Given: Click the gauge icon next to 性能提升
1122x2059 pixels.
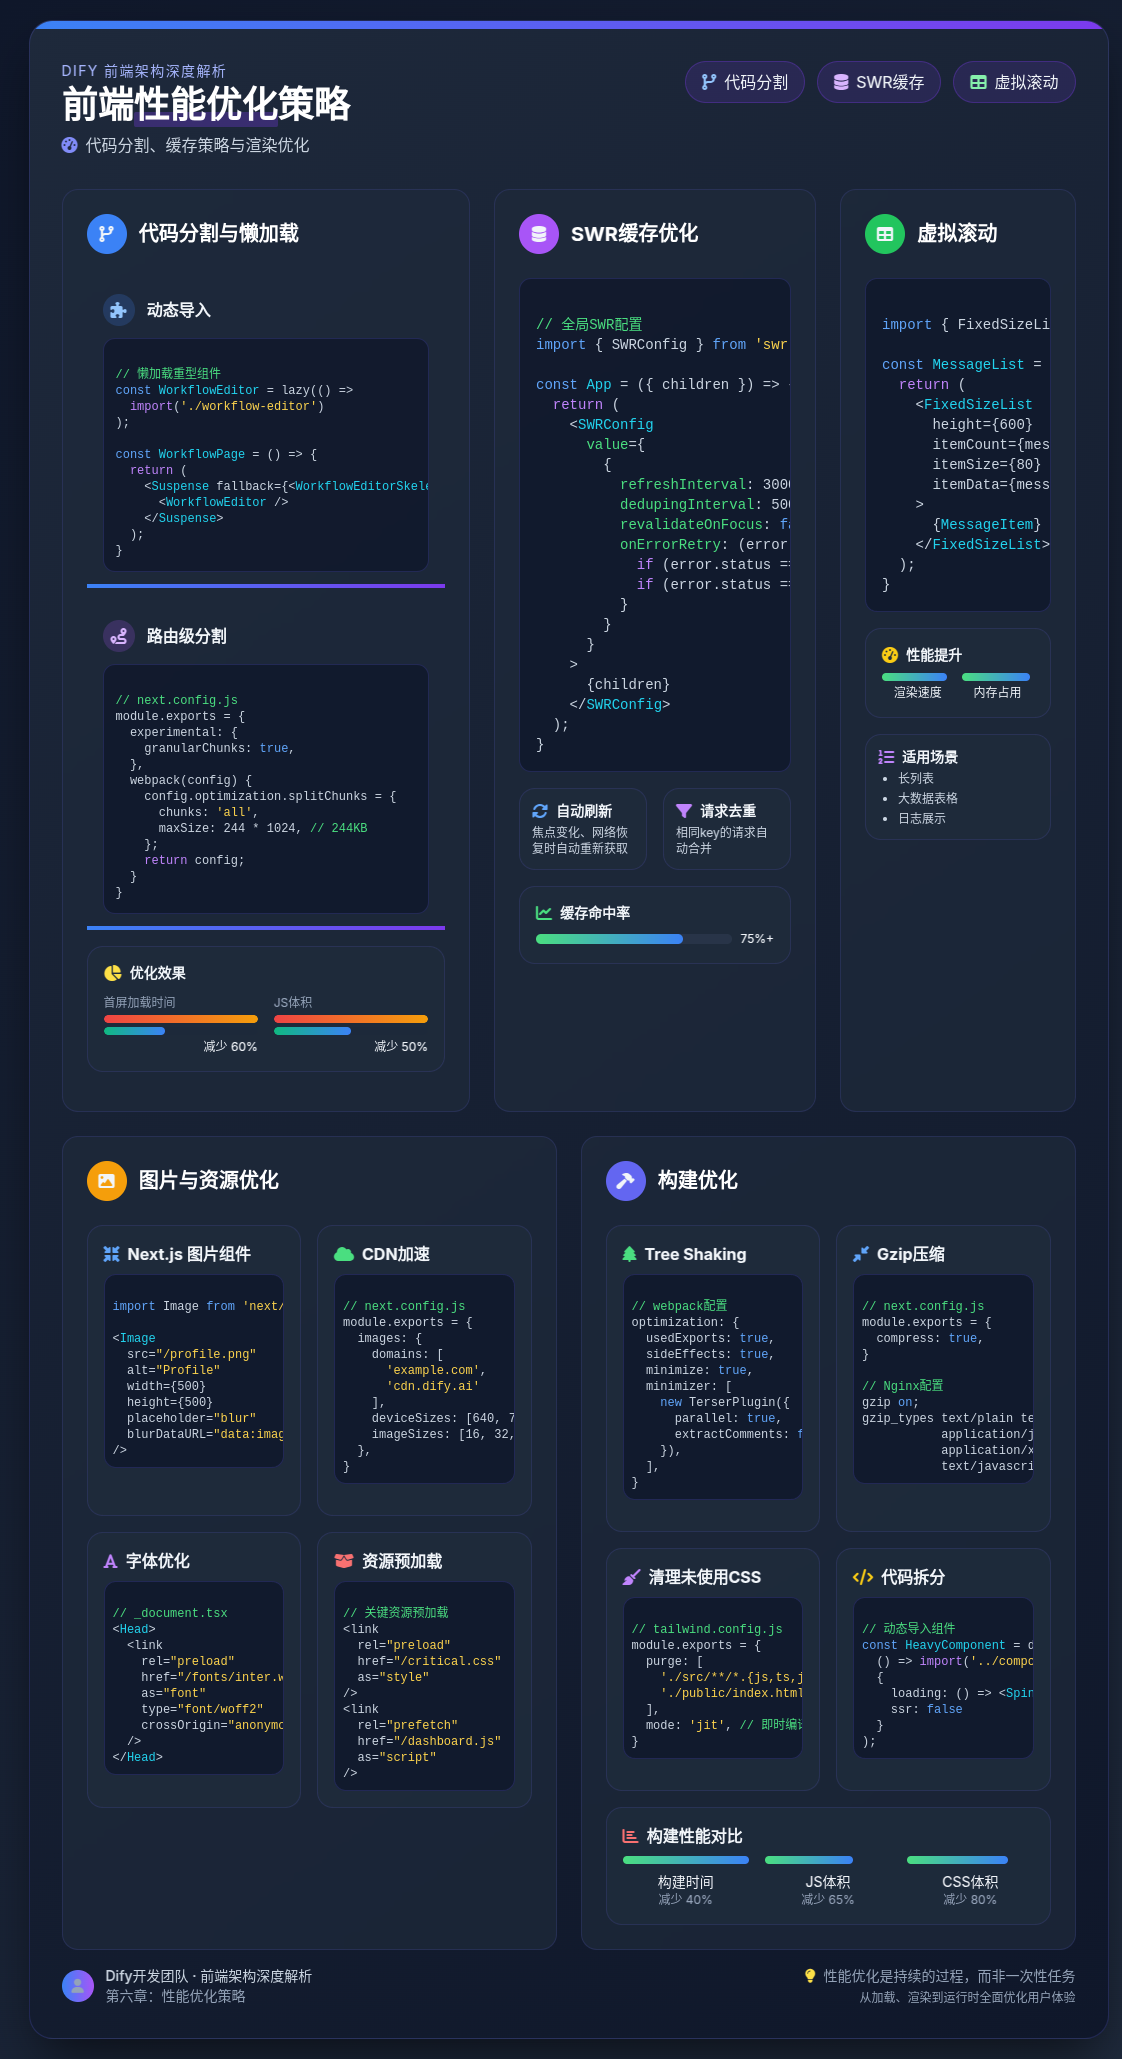Looking at the screenshot, I should [x=890, y=655].
